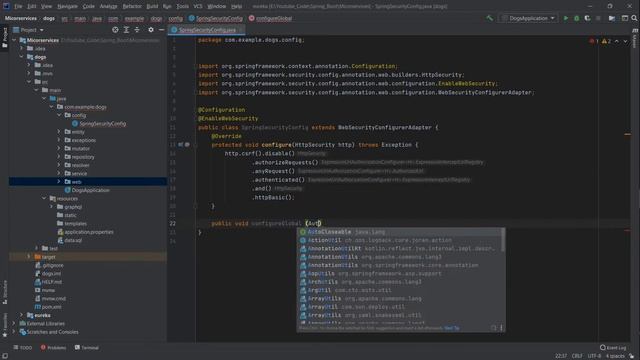
Task: Open SpringSecurityConfig in project tree
Action: [99, 123]
